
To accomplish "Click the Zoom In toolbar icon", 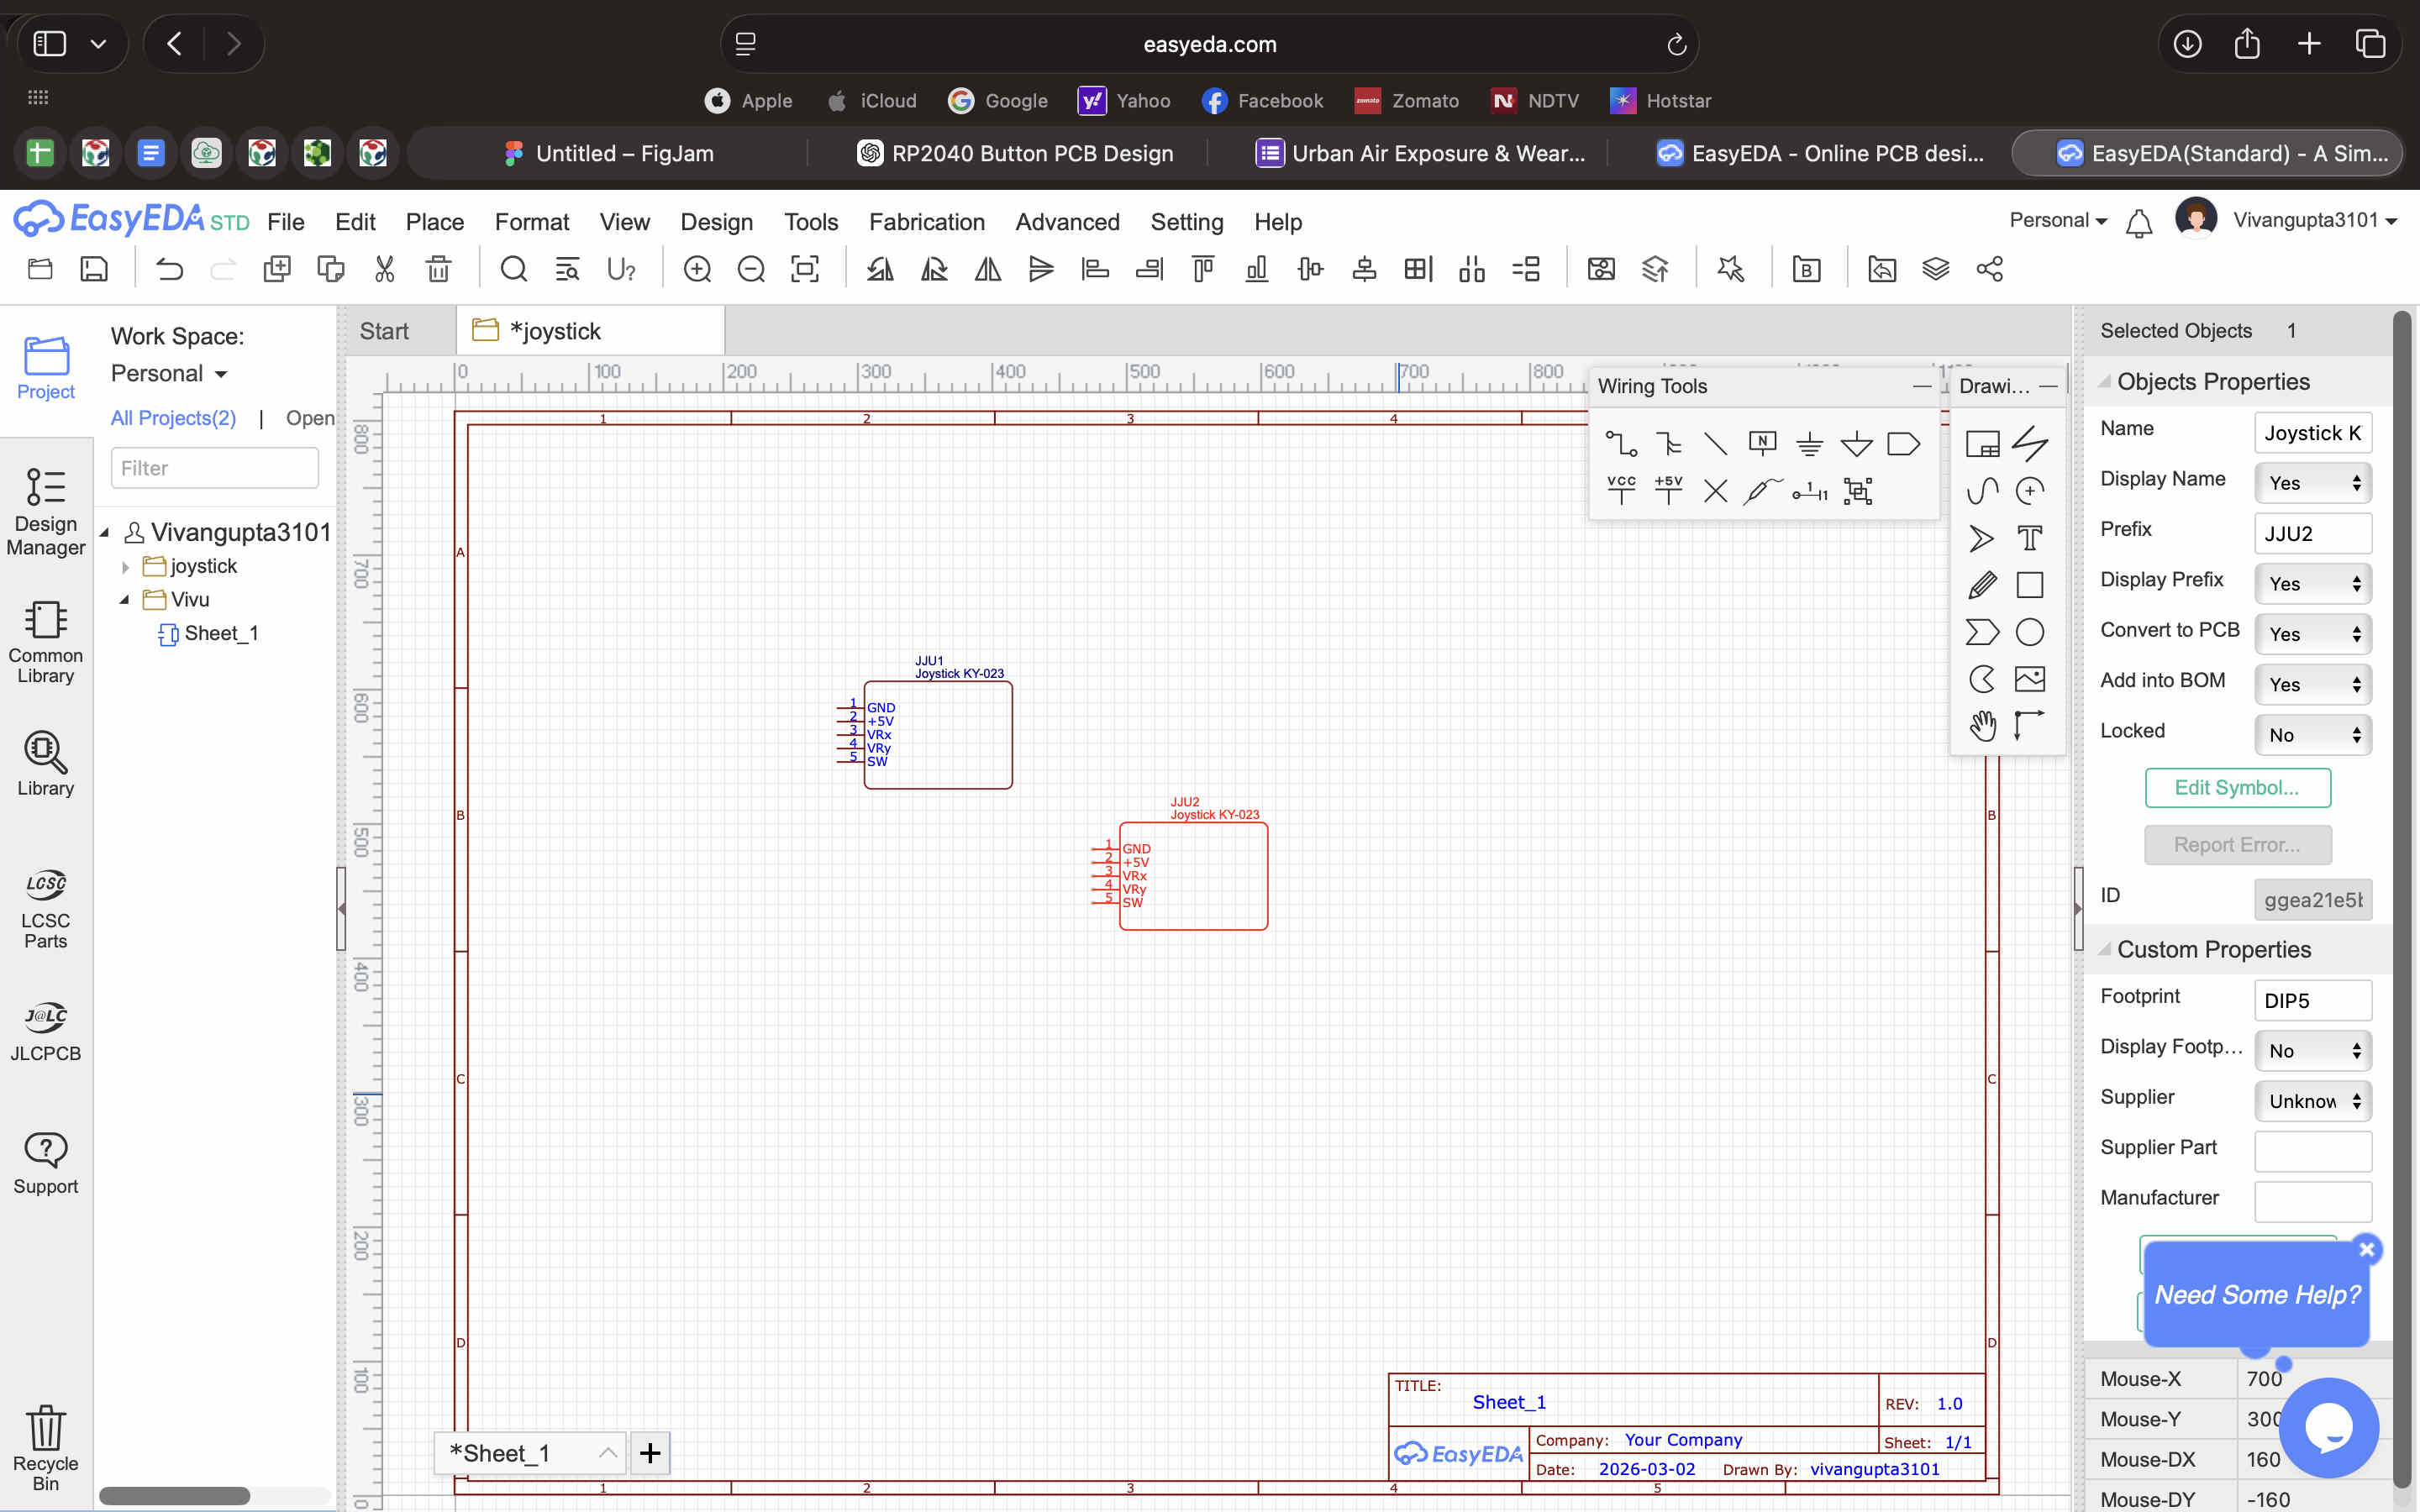I will [x=697, y=269].
